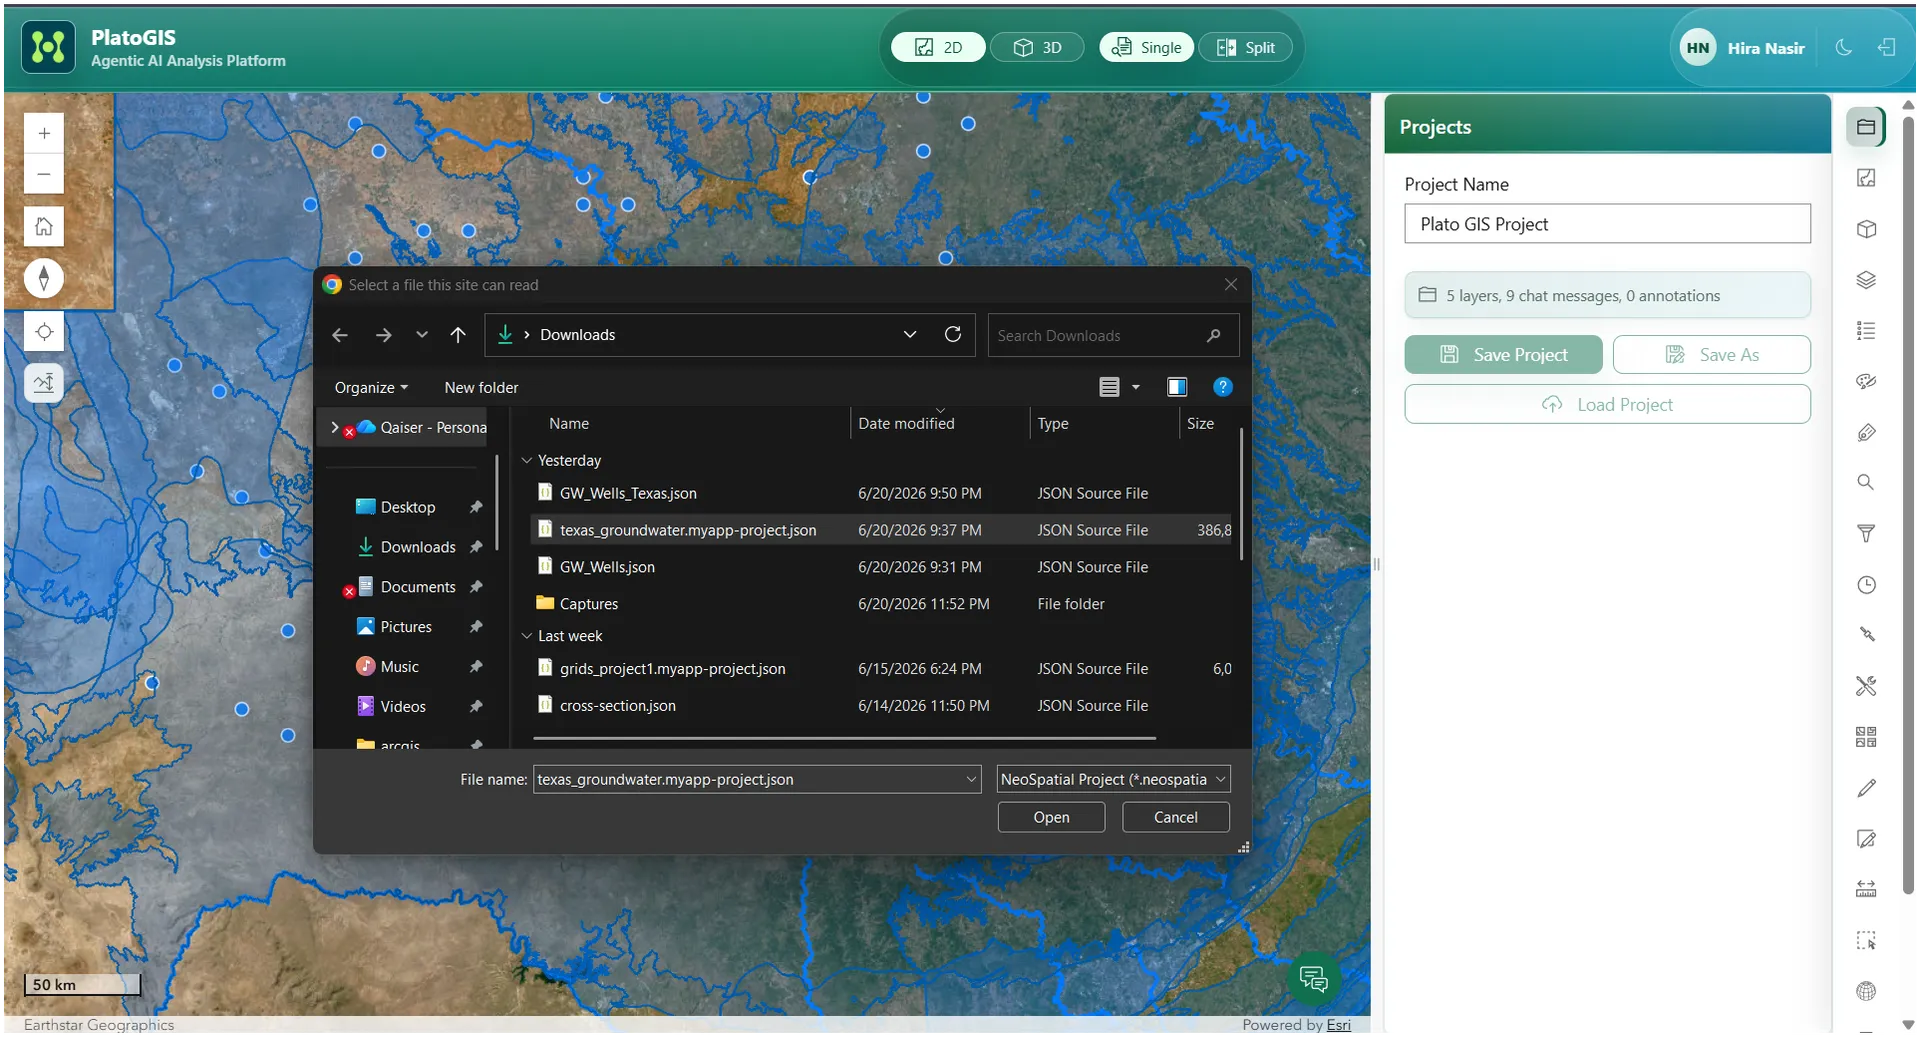The image size is (1920, 1037).
Task: Open the pencil draw icon in the sidebar
Action: tap(1866, 788)
